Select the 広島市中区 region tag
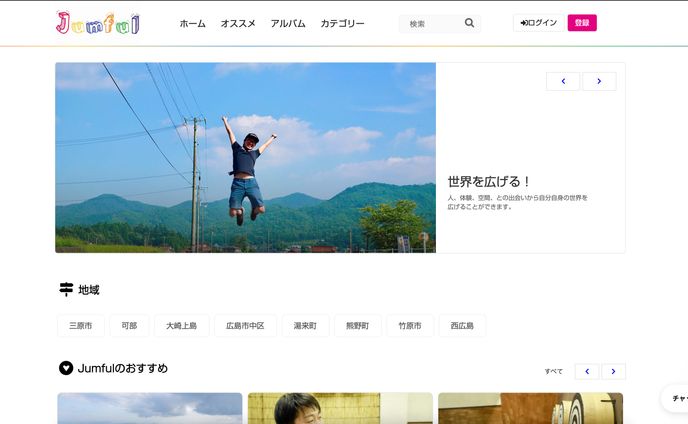Screen dimensions: 688x424 [245, 326]
